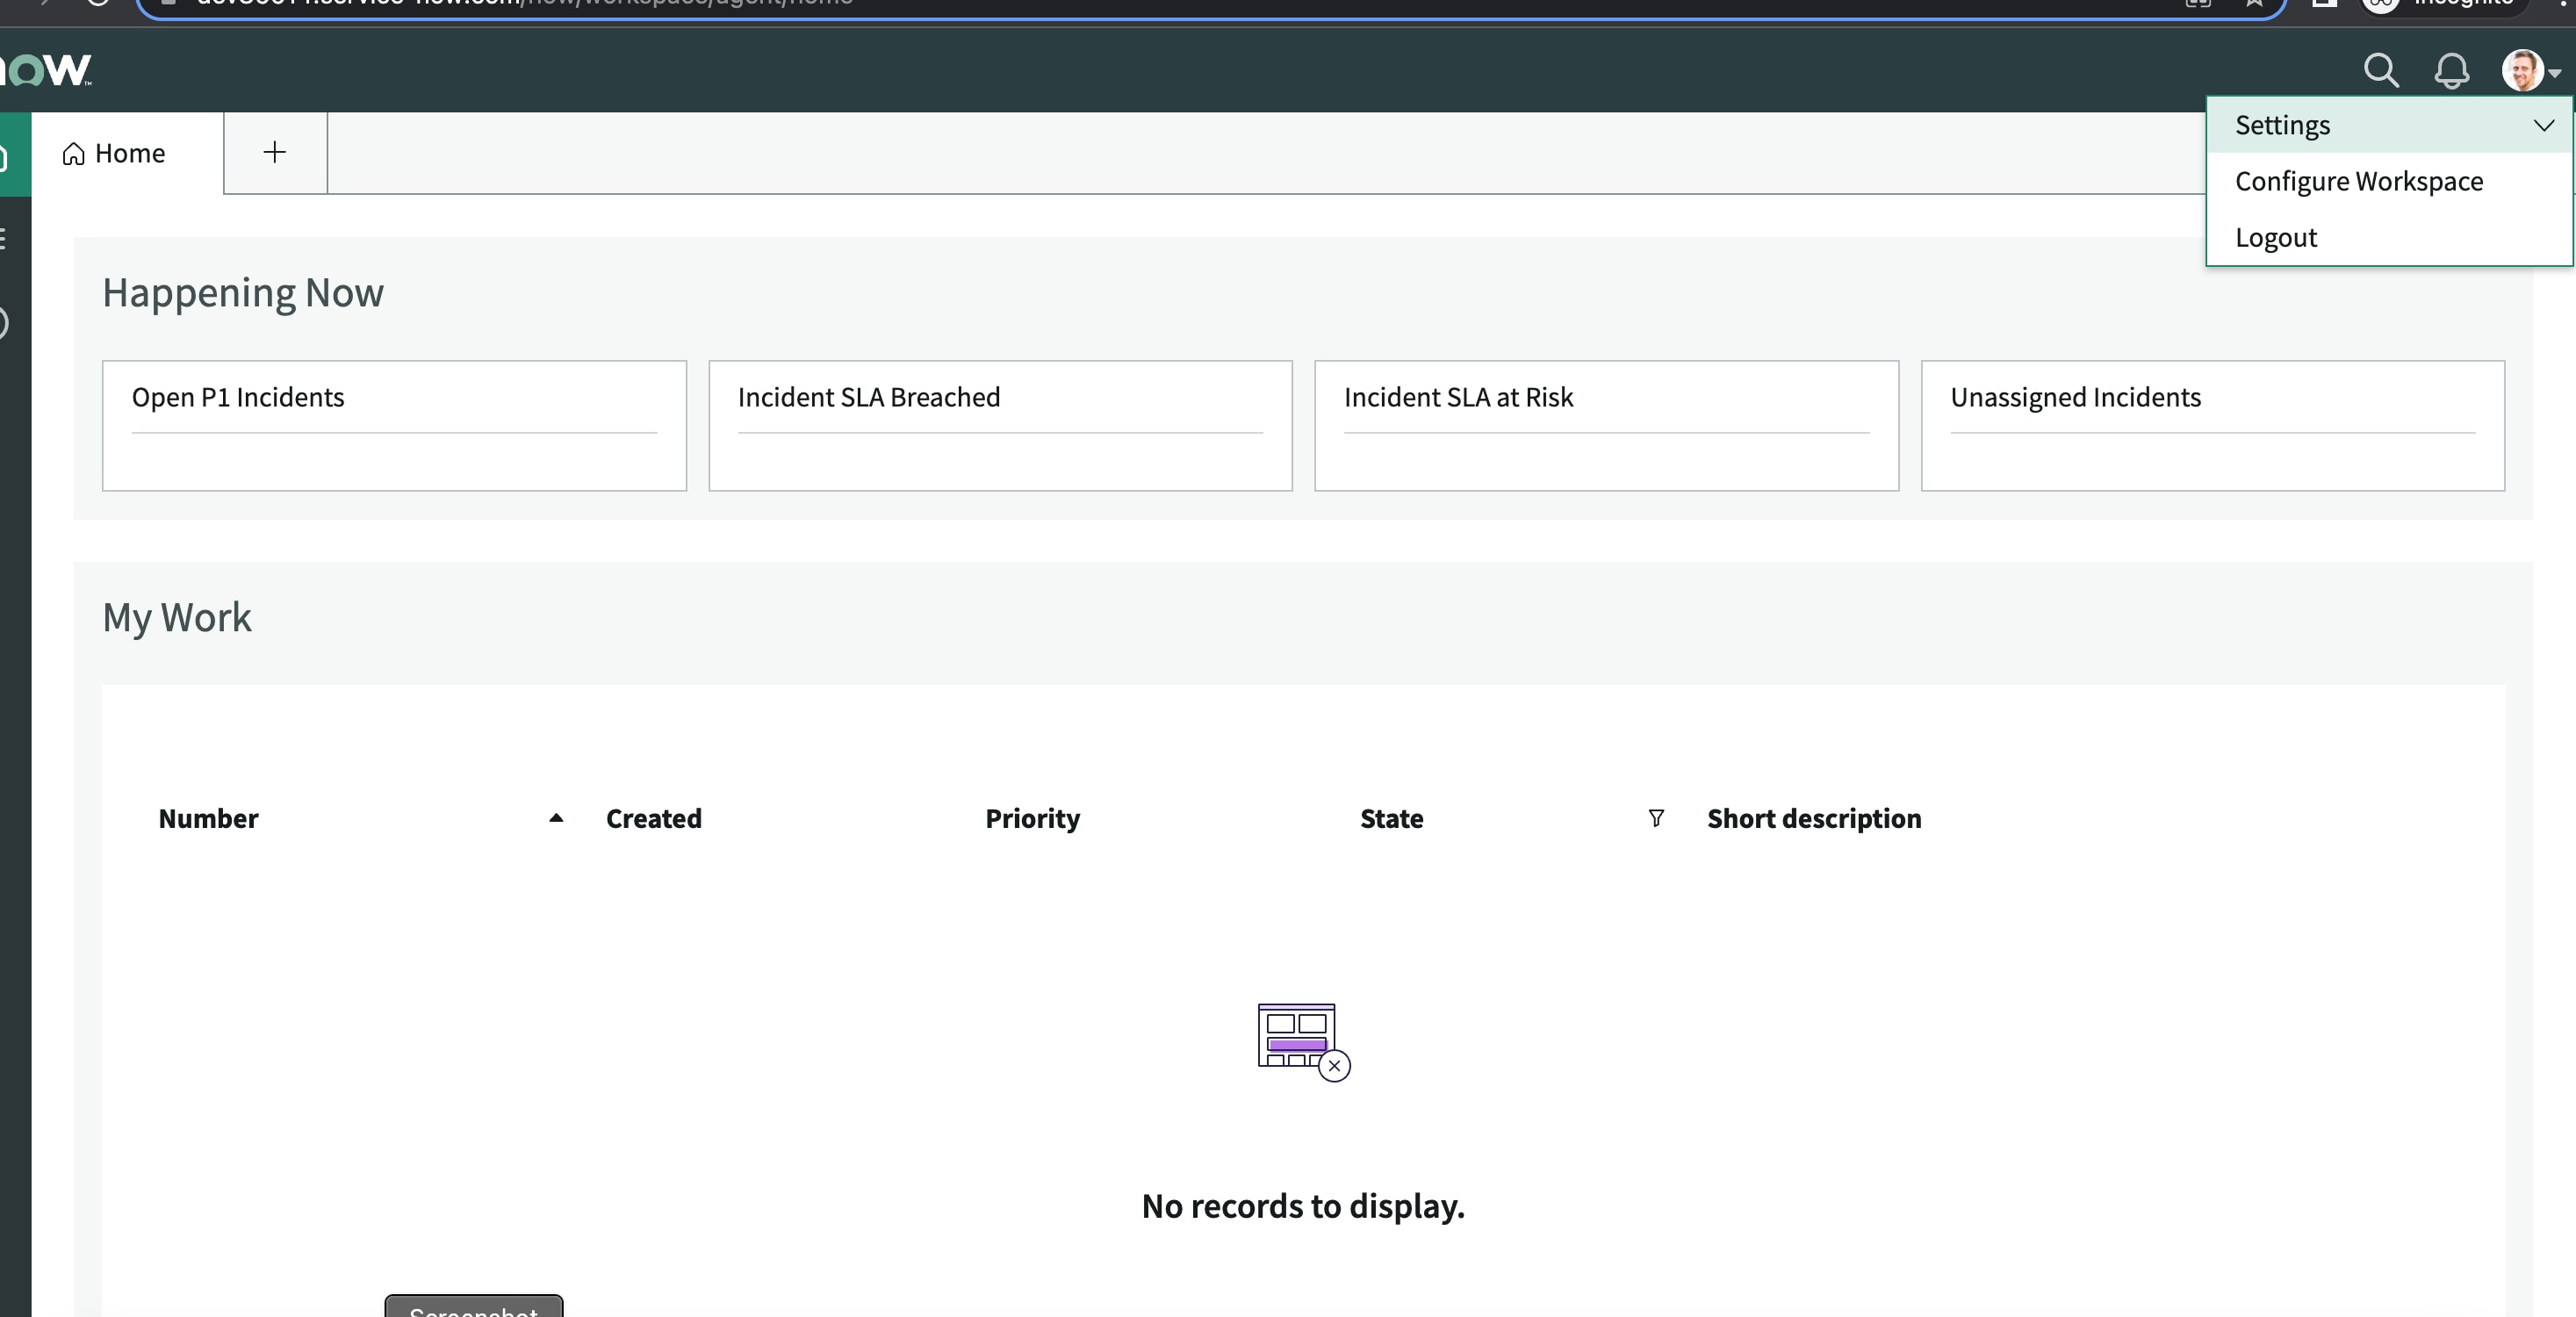Sort by the Priority column header
2576x1317 pixels.
(x=1032, y=819)
